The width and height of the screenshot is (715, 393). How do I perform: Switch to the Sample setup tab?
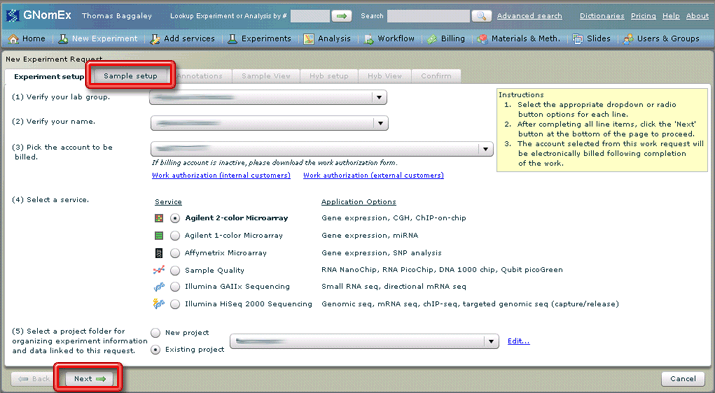pyautogui.click(x=130, y=76)
